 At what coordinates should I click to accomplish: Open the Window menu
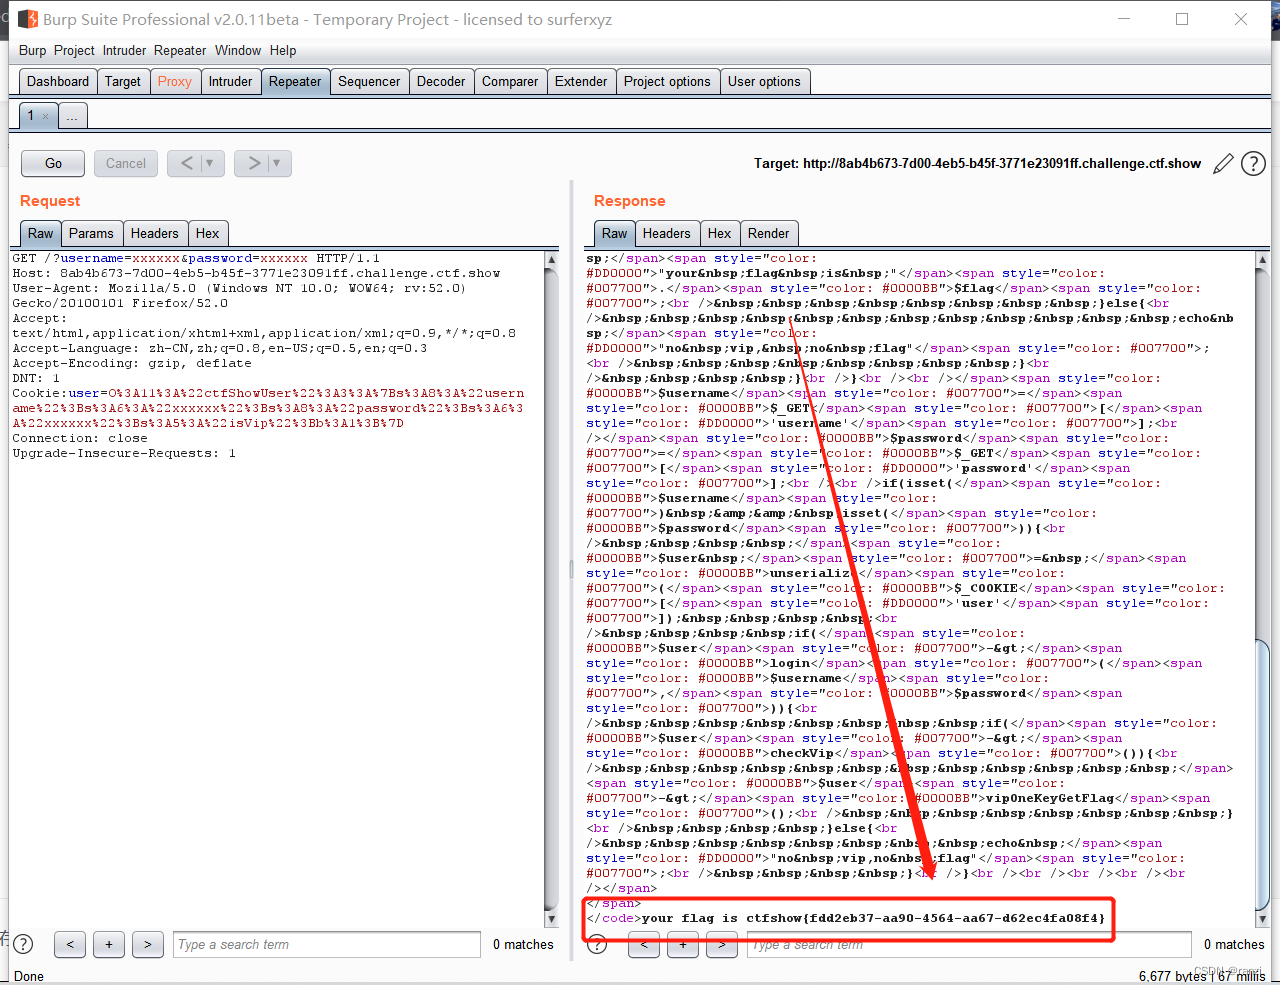[x=238, y=50]
